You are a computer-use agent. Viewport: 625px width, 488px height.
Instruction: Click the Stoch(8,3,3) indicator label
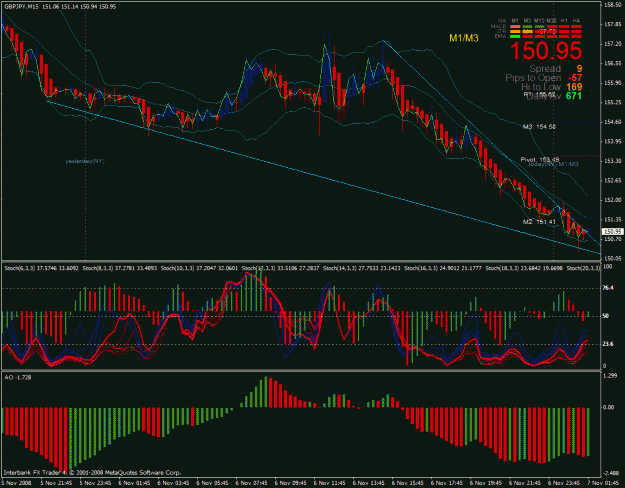tap(120, 268)
